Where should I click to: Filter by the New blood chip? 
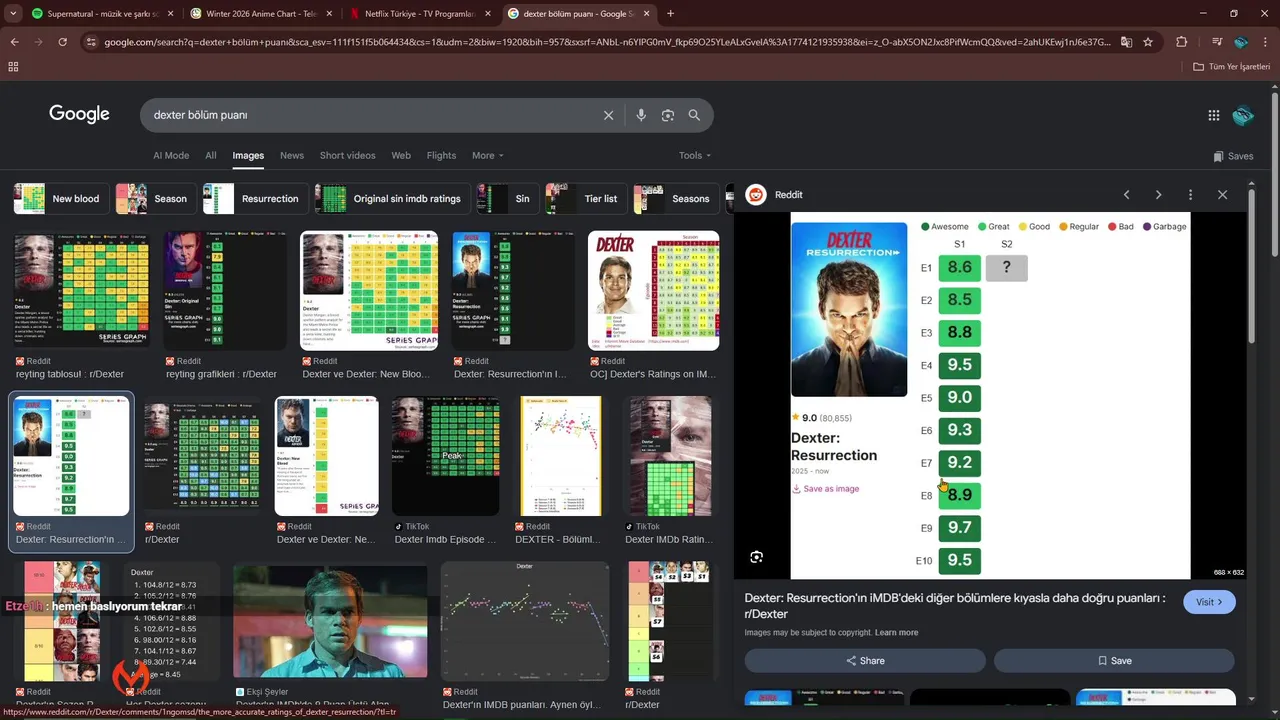[60, 199]
